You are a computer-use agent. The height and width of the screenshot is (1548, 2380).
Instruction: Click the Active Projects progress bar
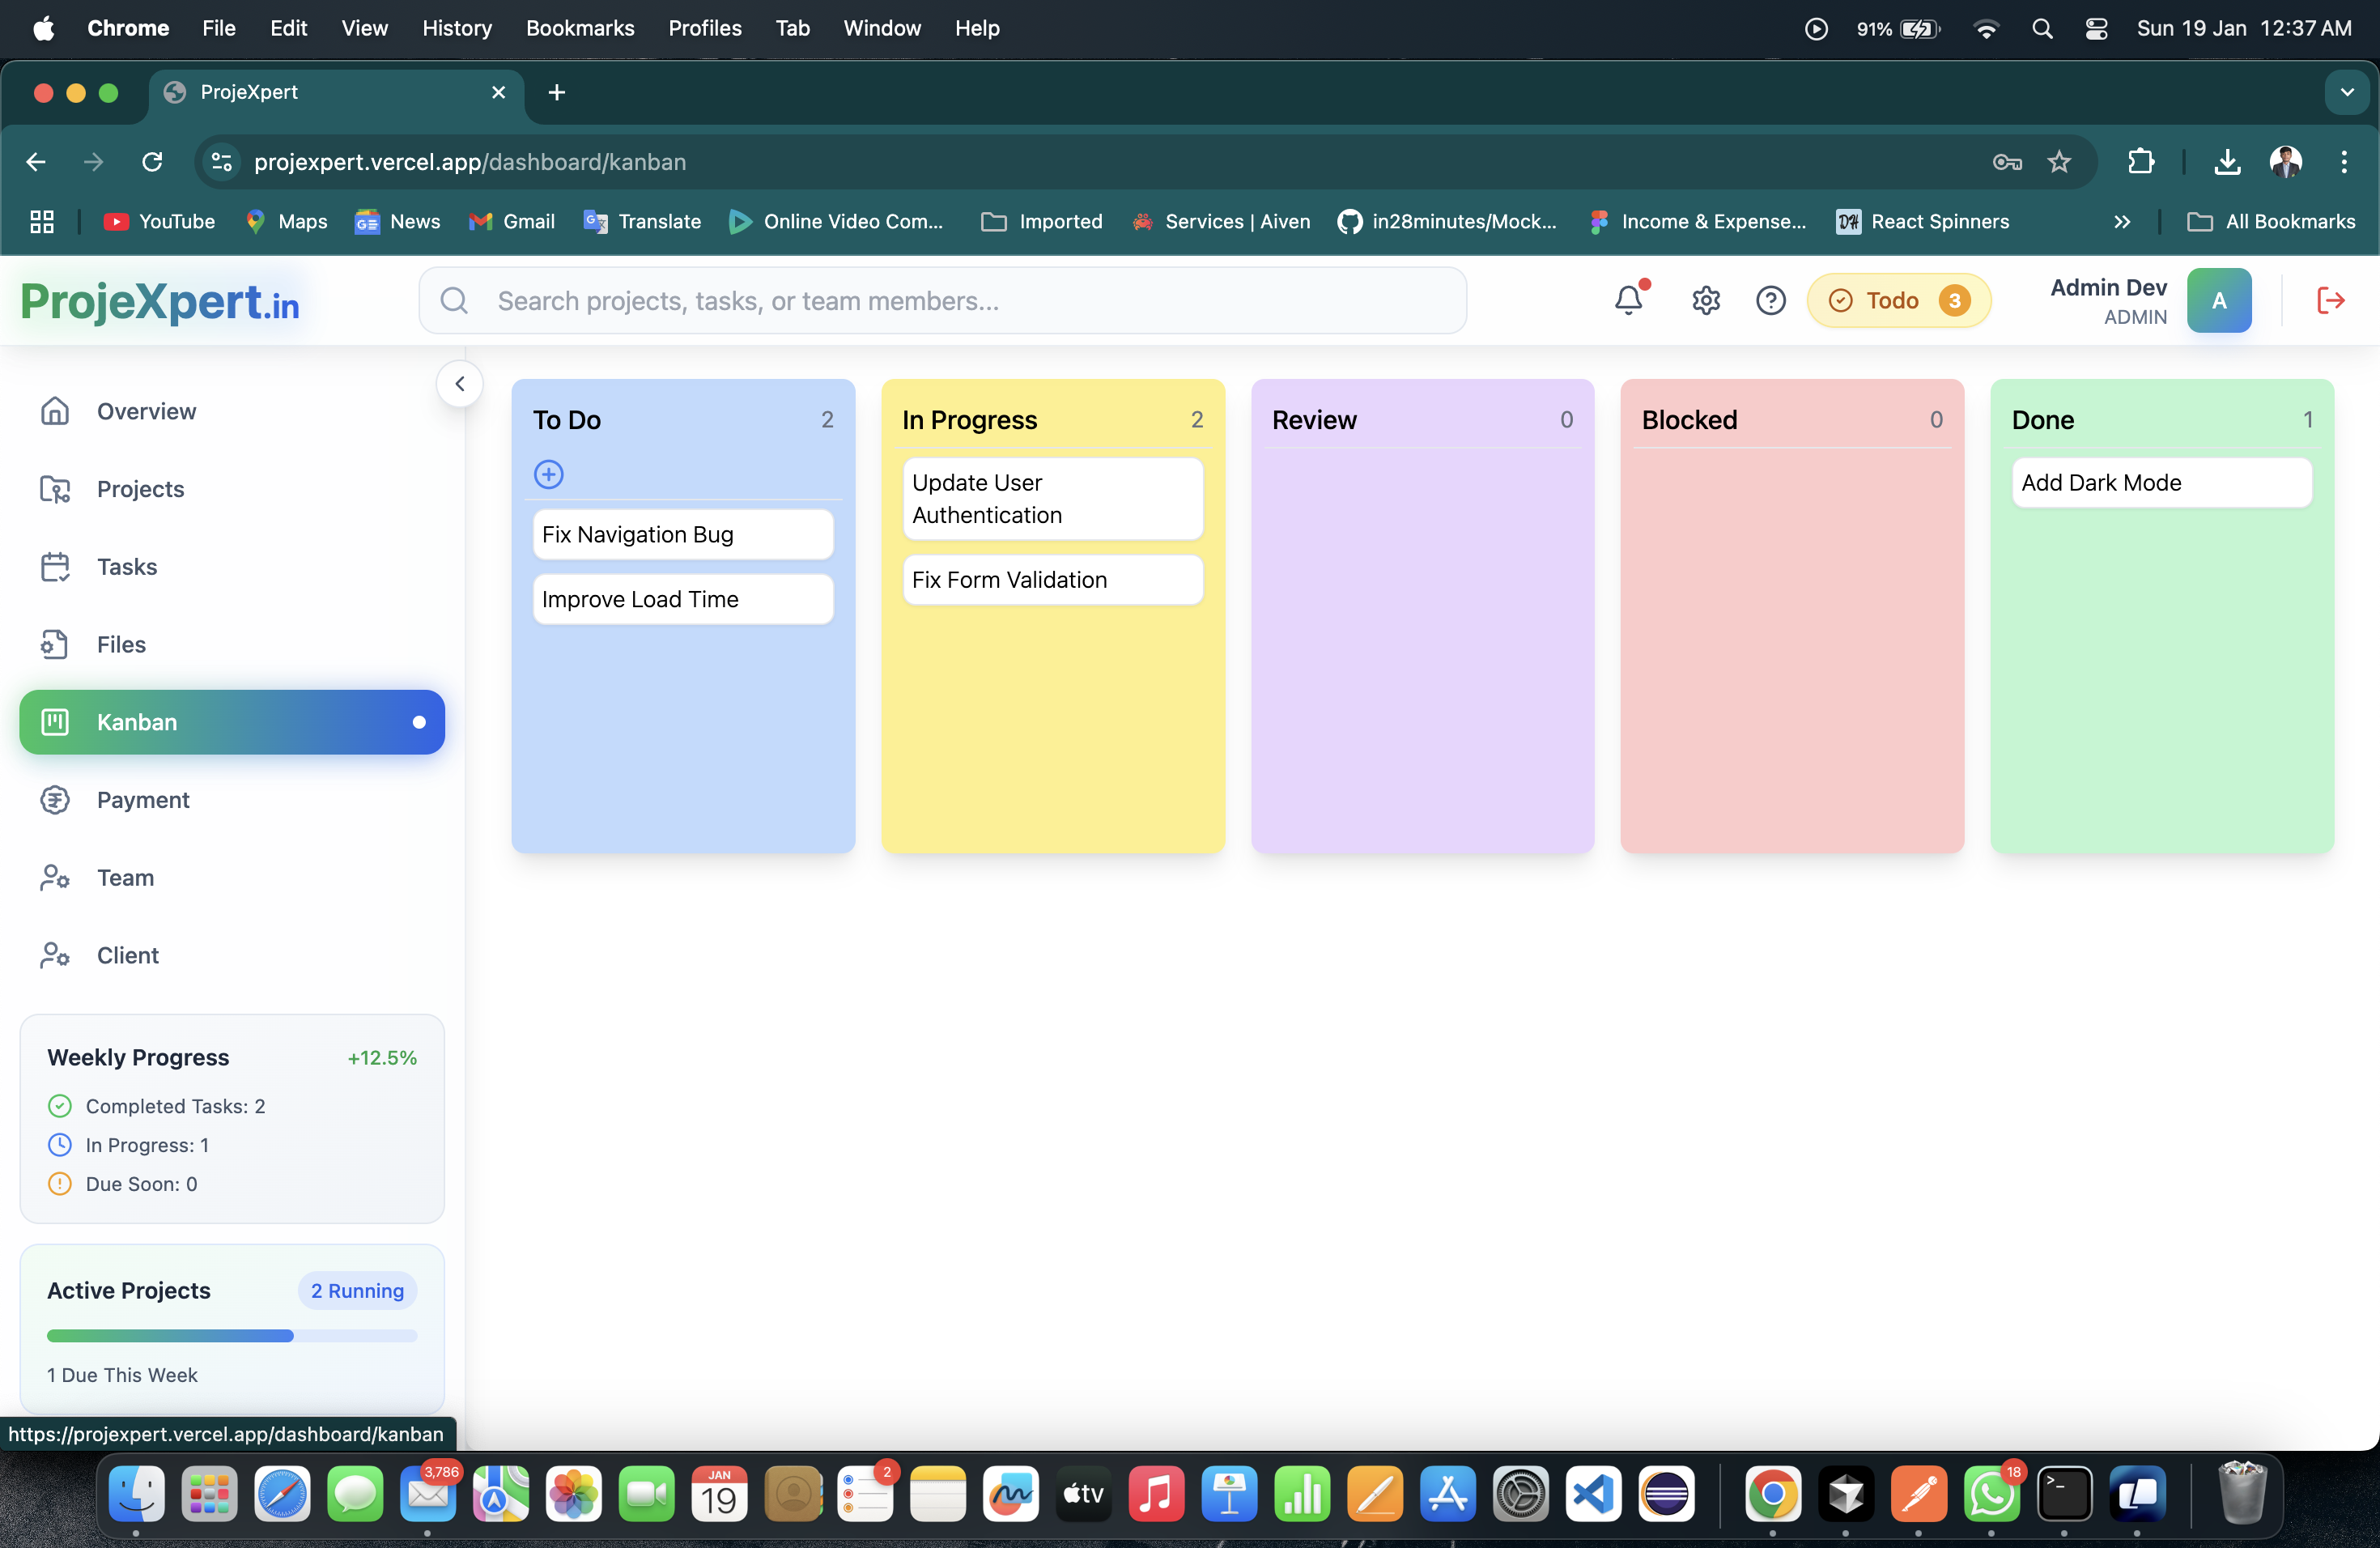(x=232, y=1336)
